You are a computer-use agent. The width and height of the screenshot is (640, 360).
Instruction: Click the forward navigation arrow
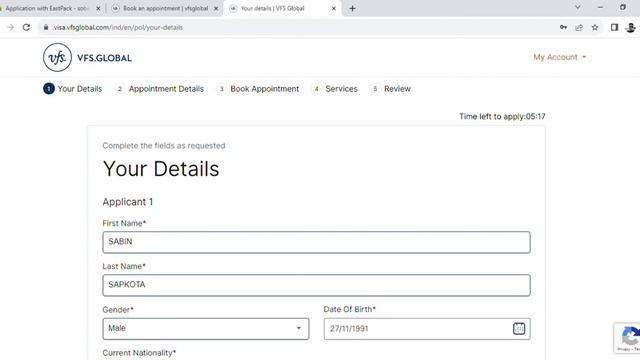click(x=11, y=27)
